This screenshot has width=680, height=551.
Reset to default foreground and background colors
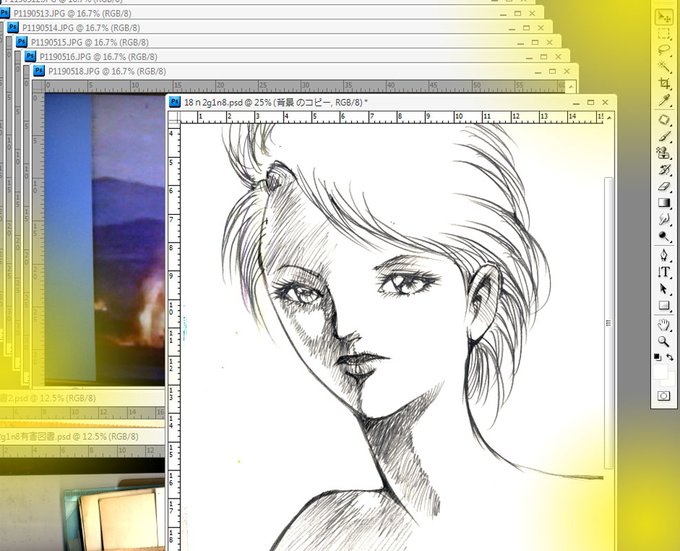tap(658, 357)
